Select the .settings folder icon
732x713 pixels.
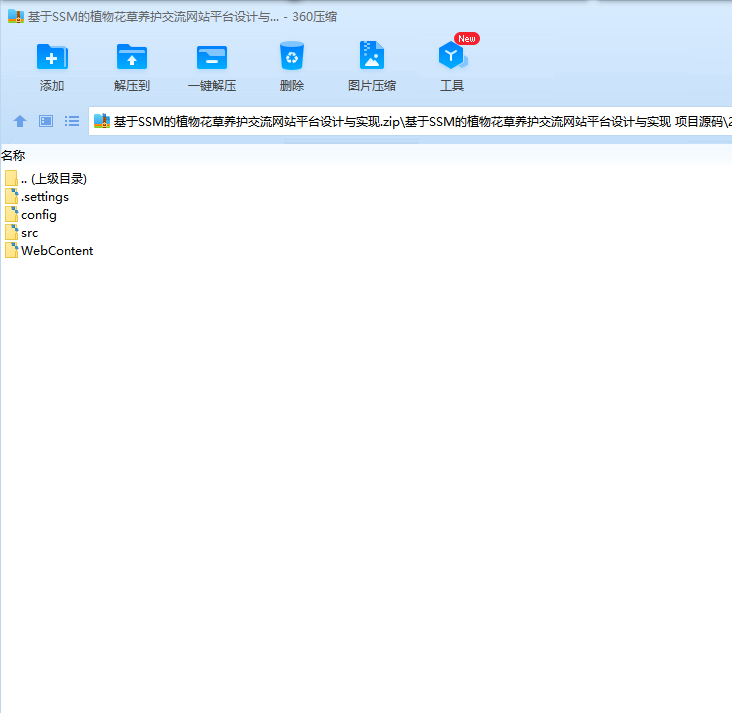click(x=12, y=196)
